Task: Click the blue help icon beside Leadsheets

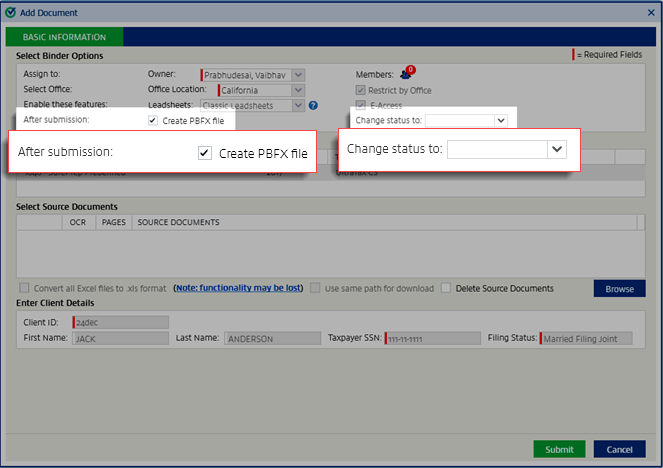Action: tap(313, 105)
